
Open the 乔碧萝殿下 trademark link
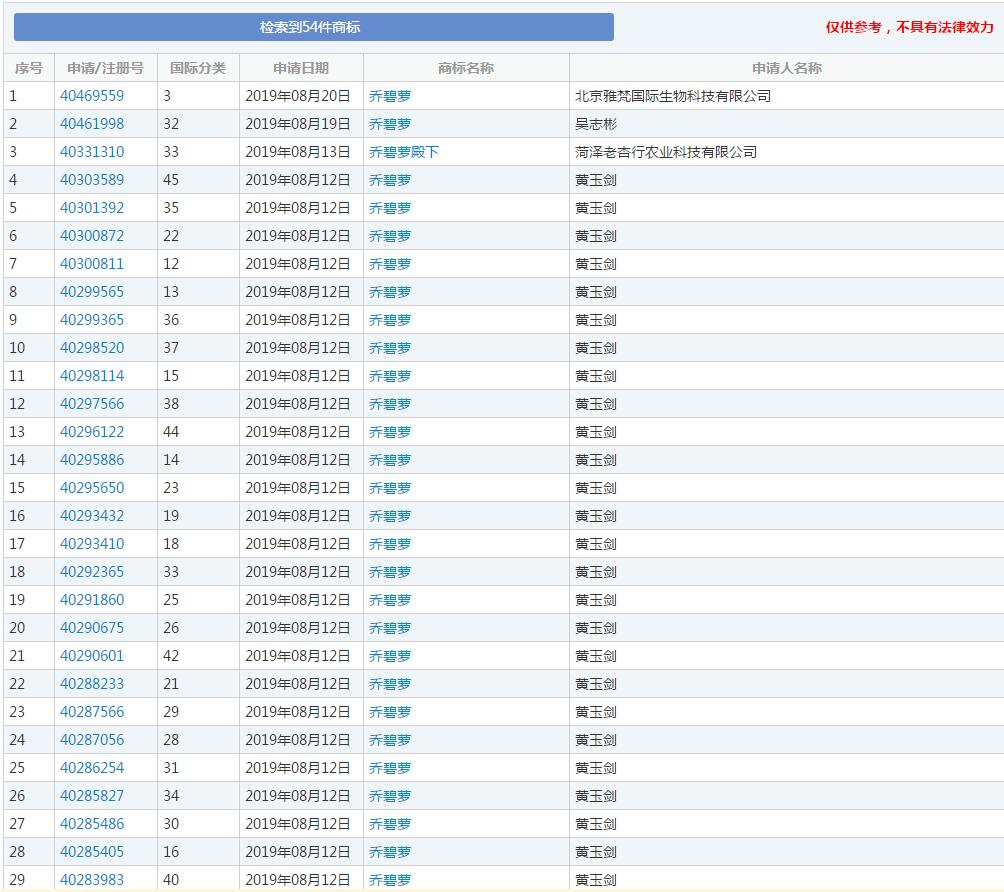point(404,152)
